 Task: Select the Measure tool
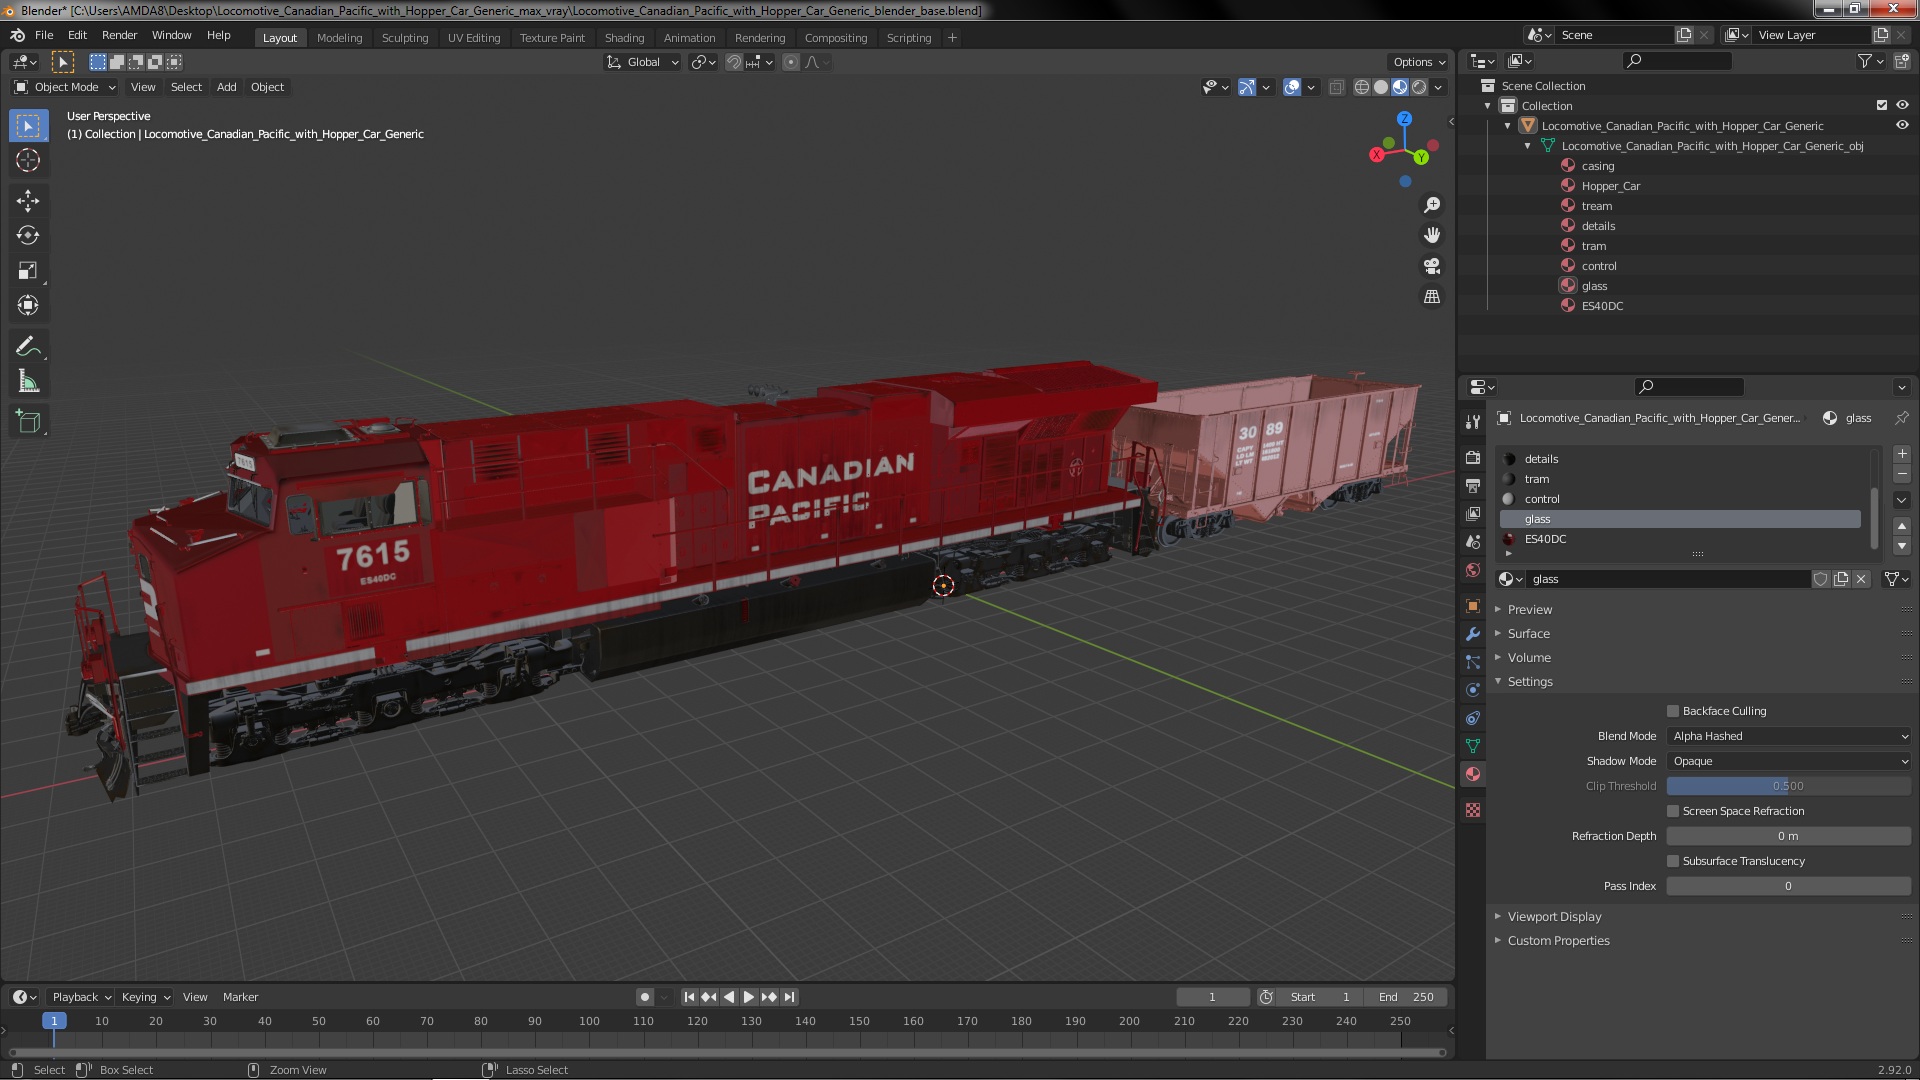coord(28,382)
